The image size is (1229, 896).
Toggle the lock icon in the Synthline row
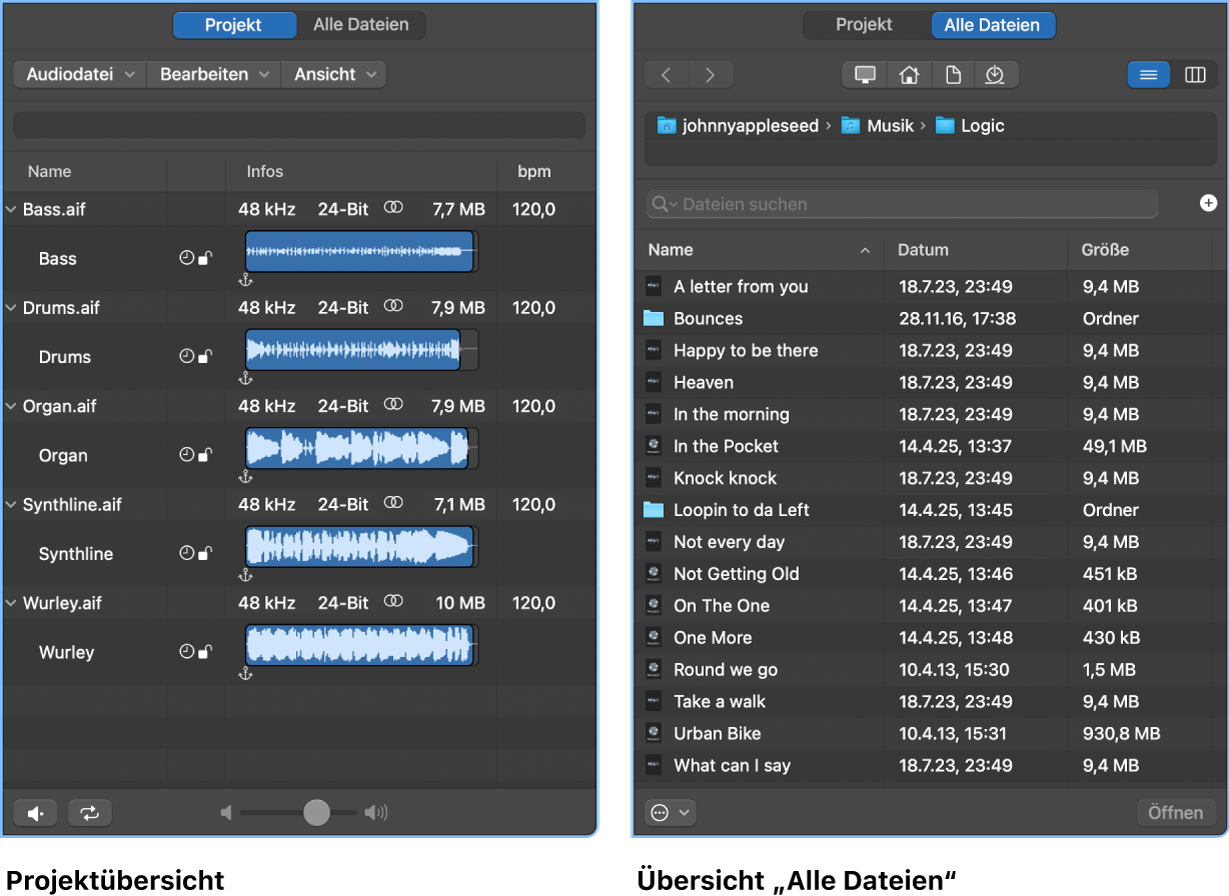click(x=205, y=553)
